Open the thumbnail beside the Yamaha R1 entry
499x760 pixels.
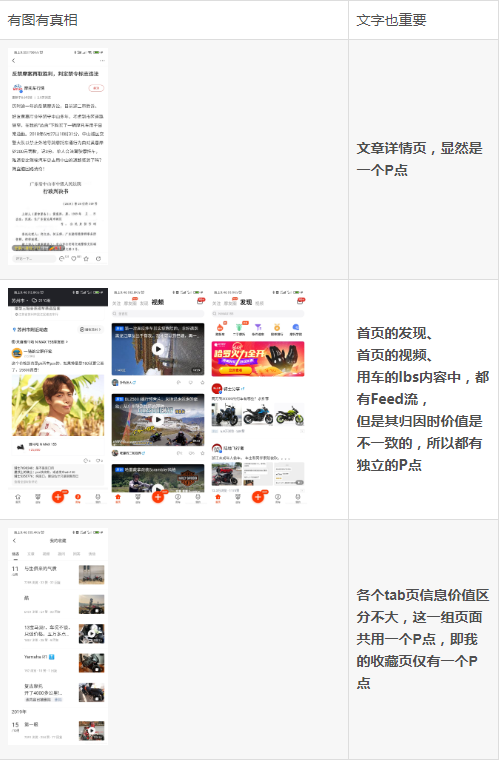(x=92, y=663)
